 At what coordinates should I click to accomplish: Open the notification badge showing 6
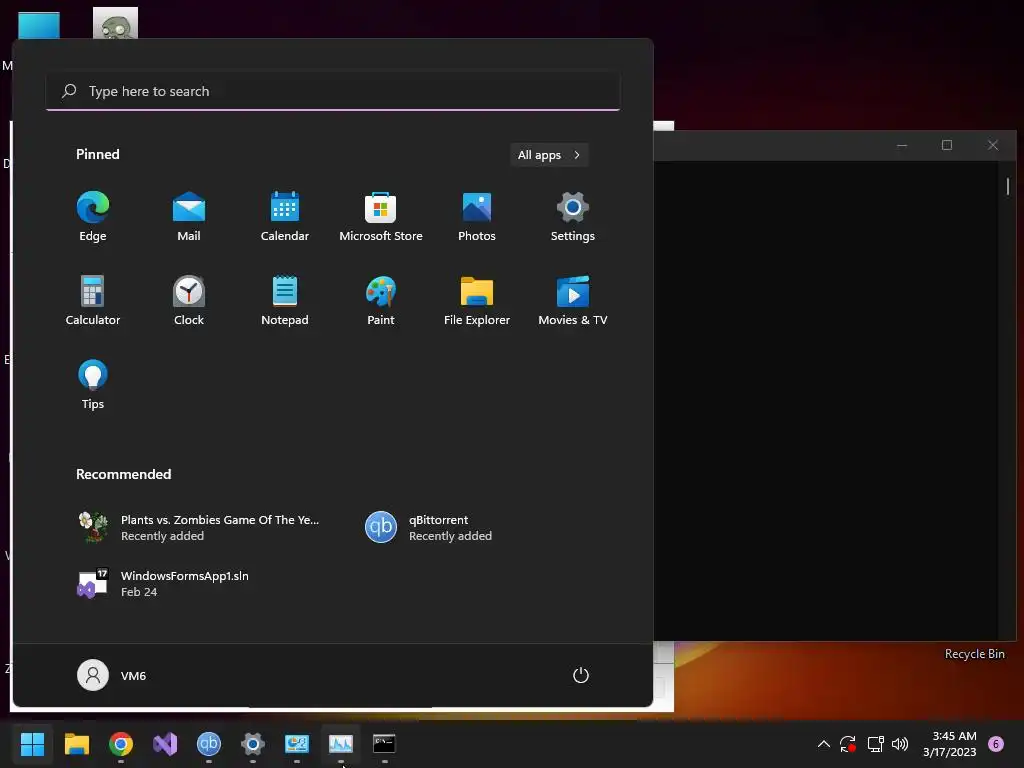996,744
